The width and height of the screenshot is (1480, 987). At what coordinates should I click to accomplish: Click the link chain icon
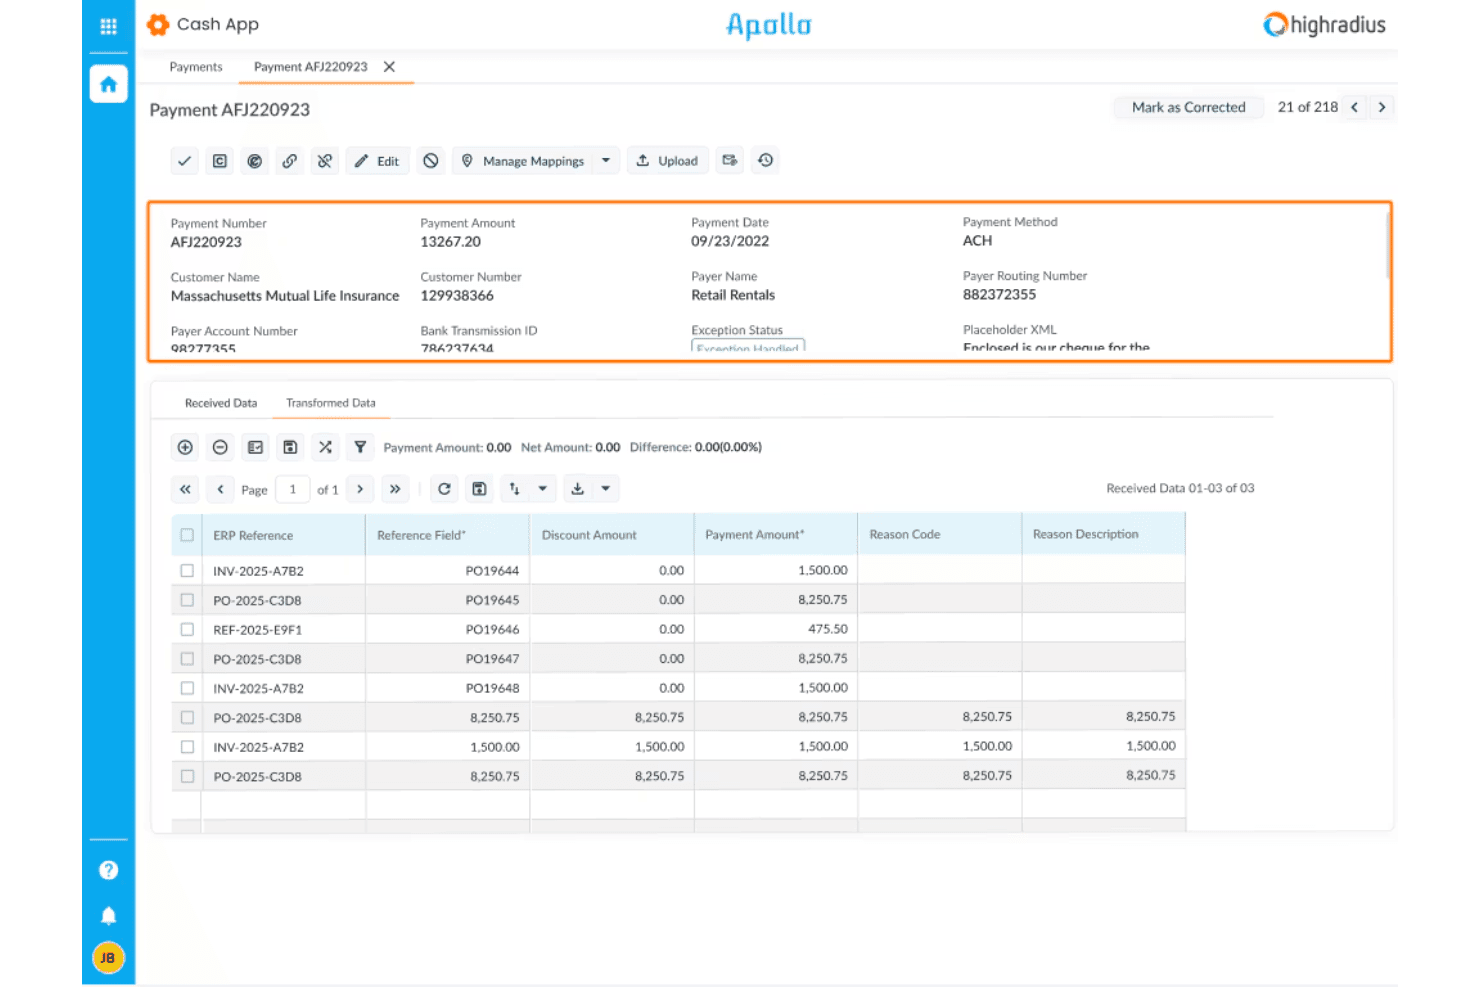click(289, 161)
